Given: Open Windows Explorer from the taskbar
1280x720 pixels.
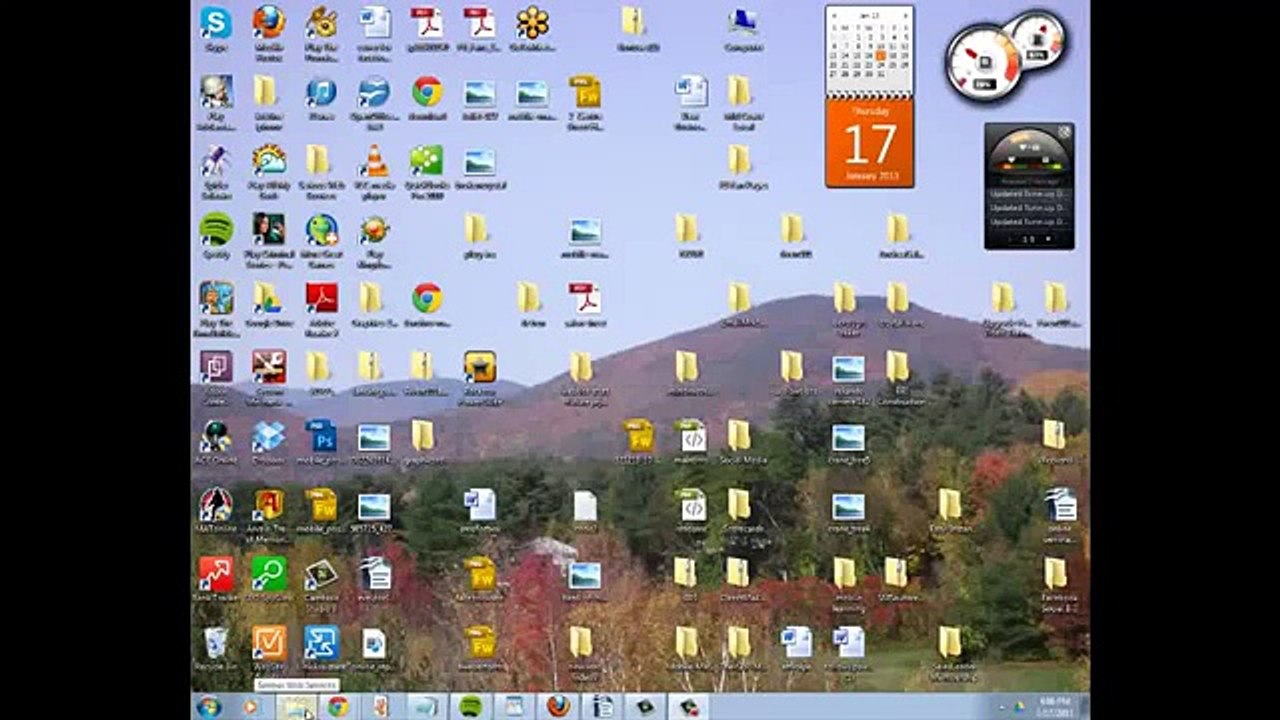Looking at the screenshot, I should (296, 707).
